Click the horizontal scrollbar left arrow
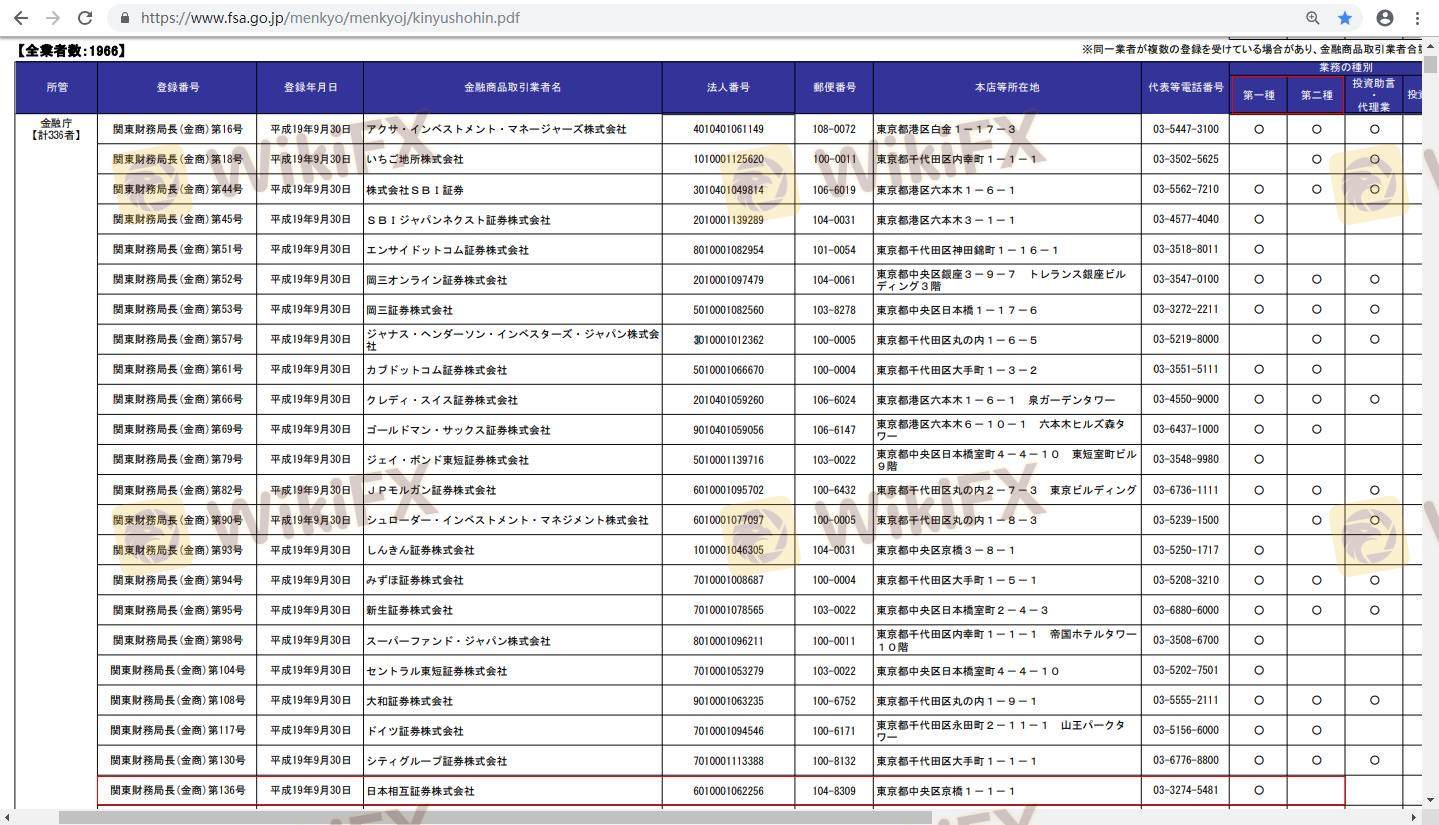Viewport: 1439px width, 825px height. (8, 817)
